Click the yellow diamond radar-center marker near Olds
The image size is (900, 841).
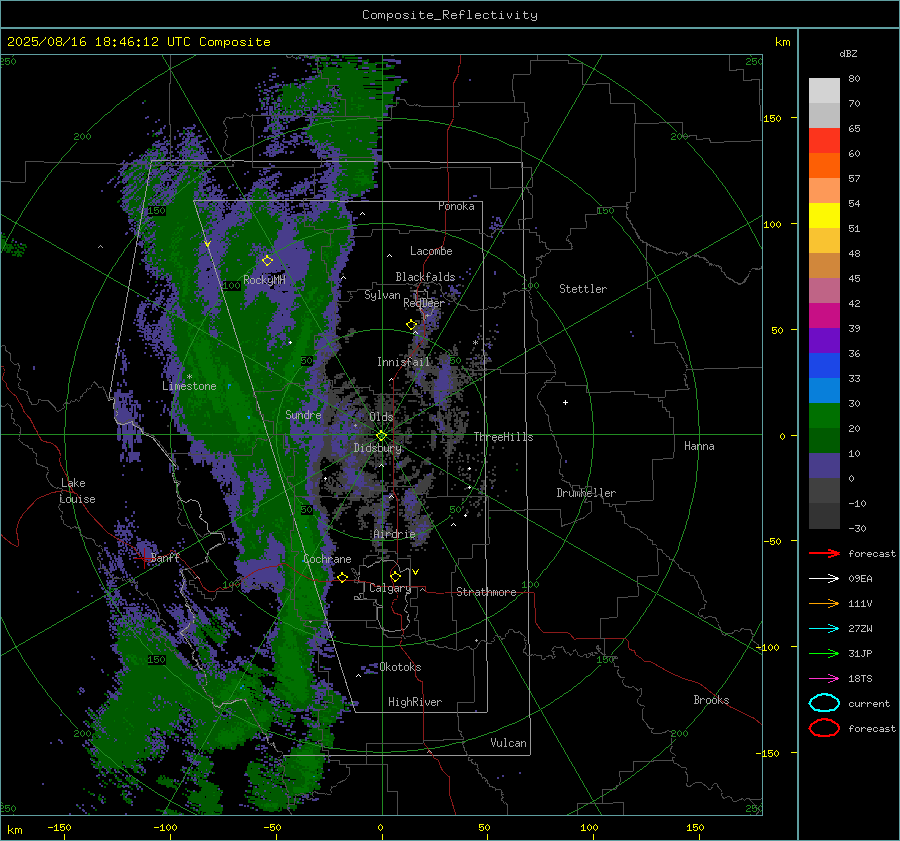(x=381, y=436)
